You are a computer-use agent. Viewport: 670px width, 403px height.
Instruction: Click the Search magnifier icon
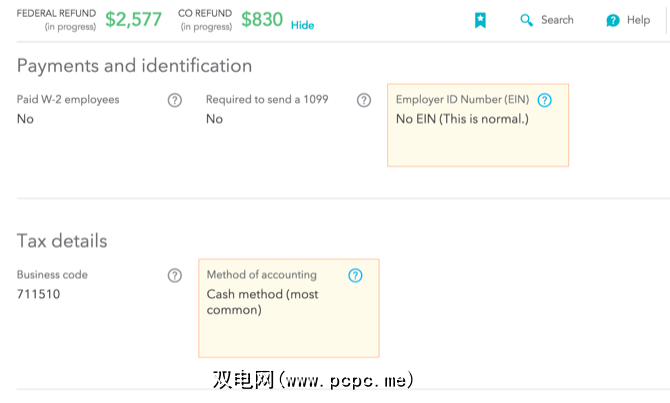click(x=527, y=20)
